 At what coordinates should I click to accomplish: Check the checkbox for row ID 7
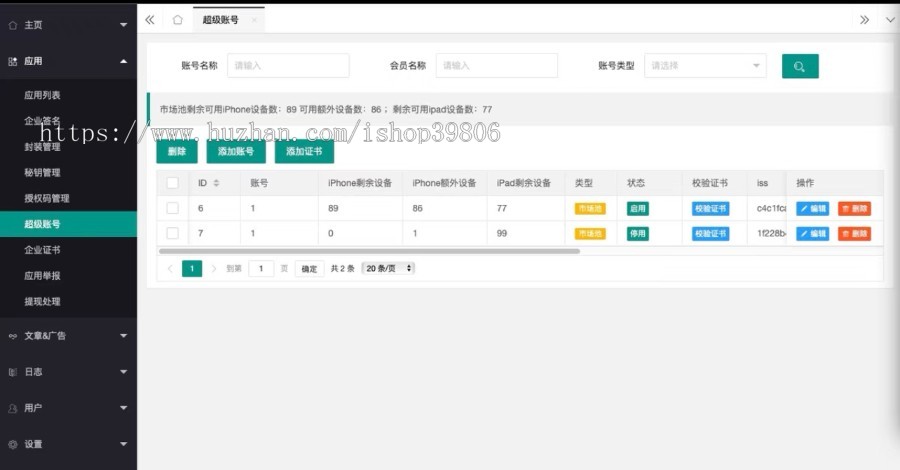tap(172, 233)
